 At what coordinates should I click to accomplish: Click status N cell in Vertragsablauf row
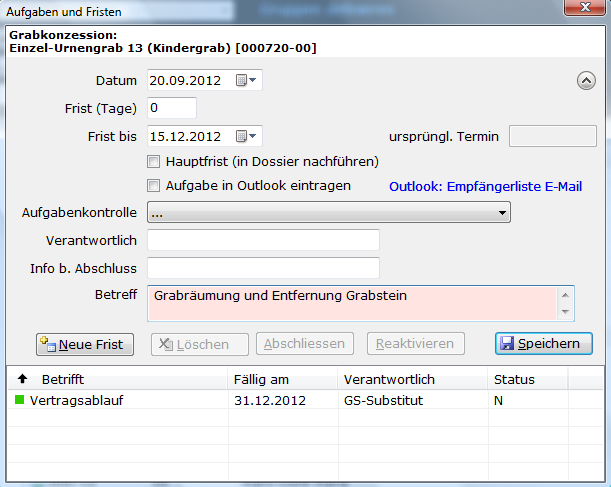tap(528, 401)
